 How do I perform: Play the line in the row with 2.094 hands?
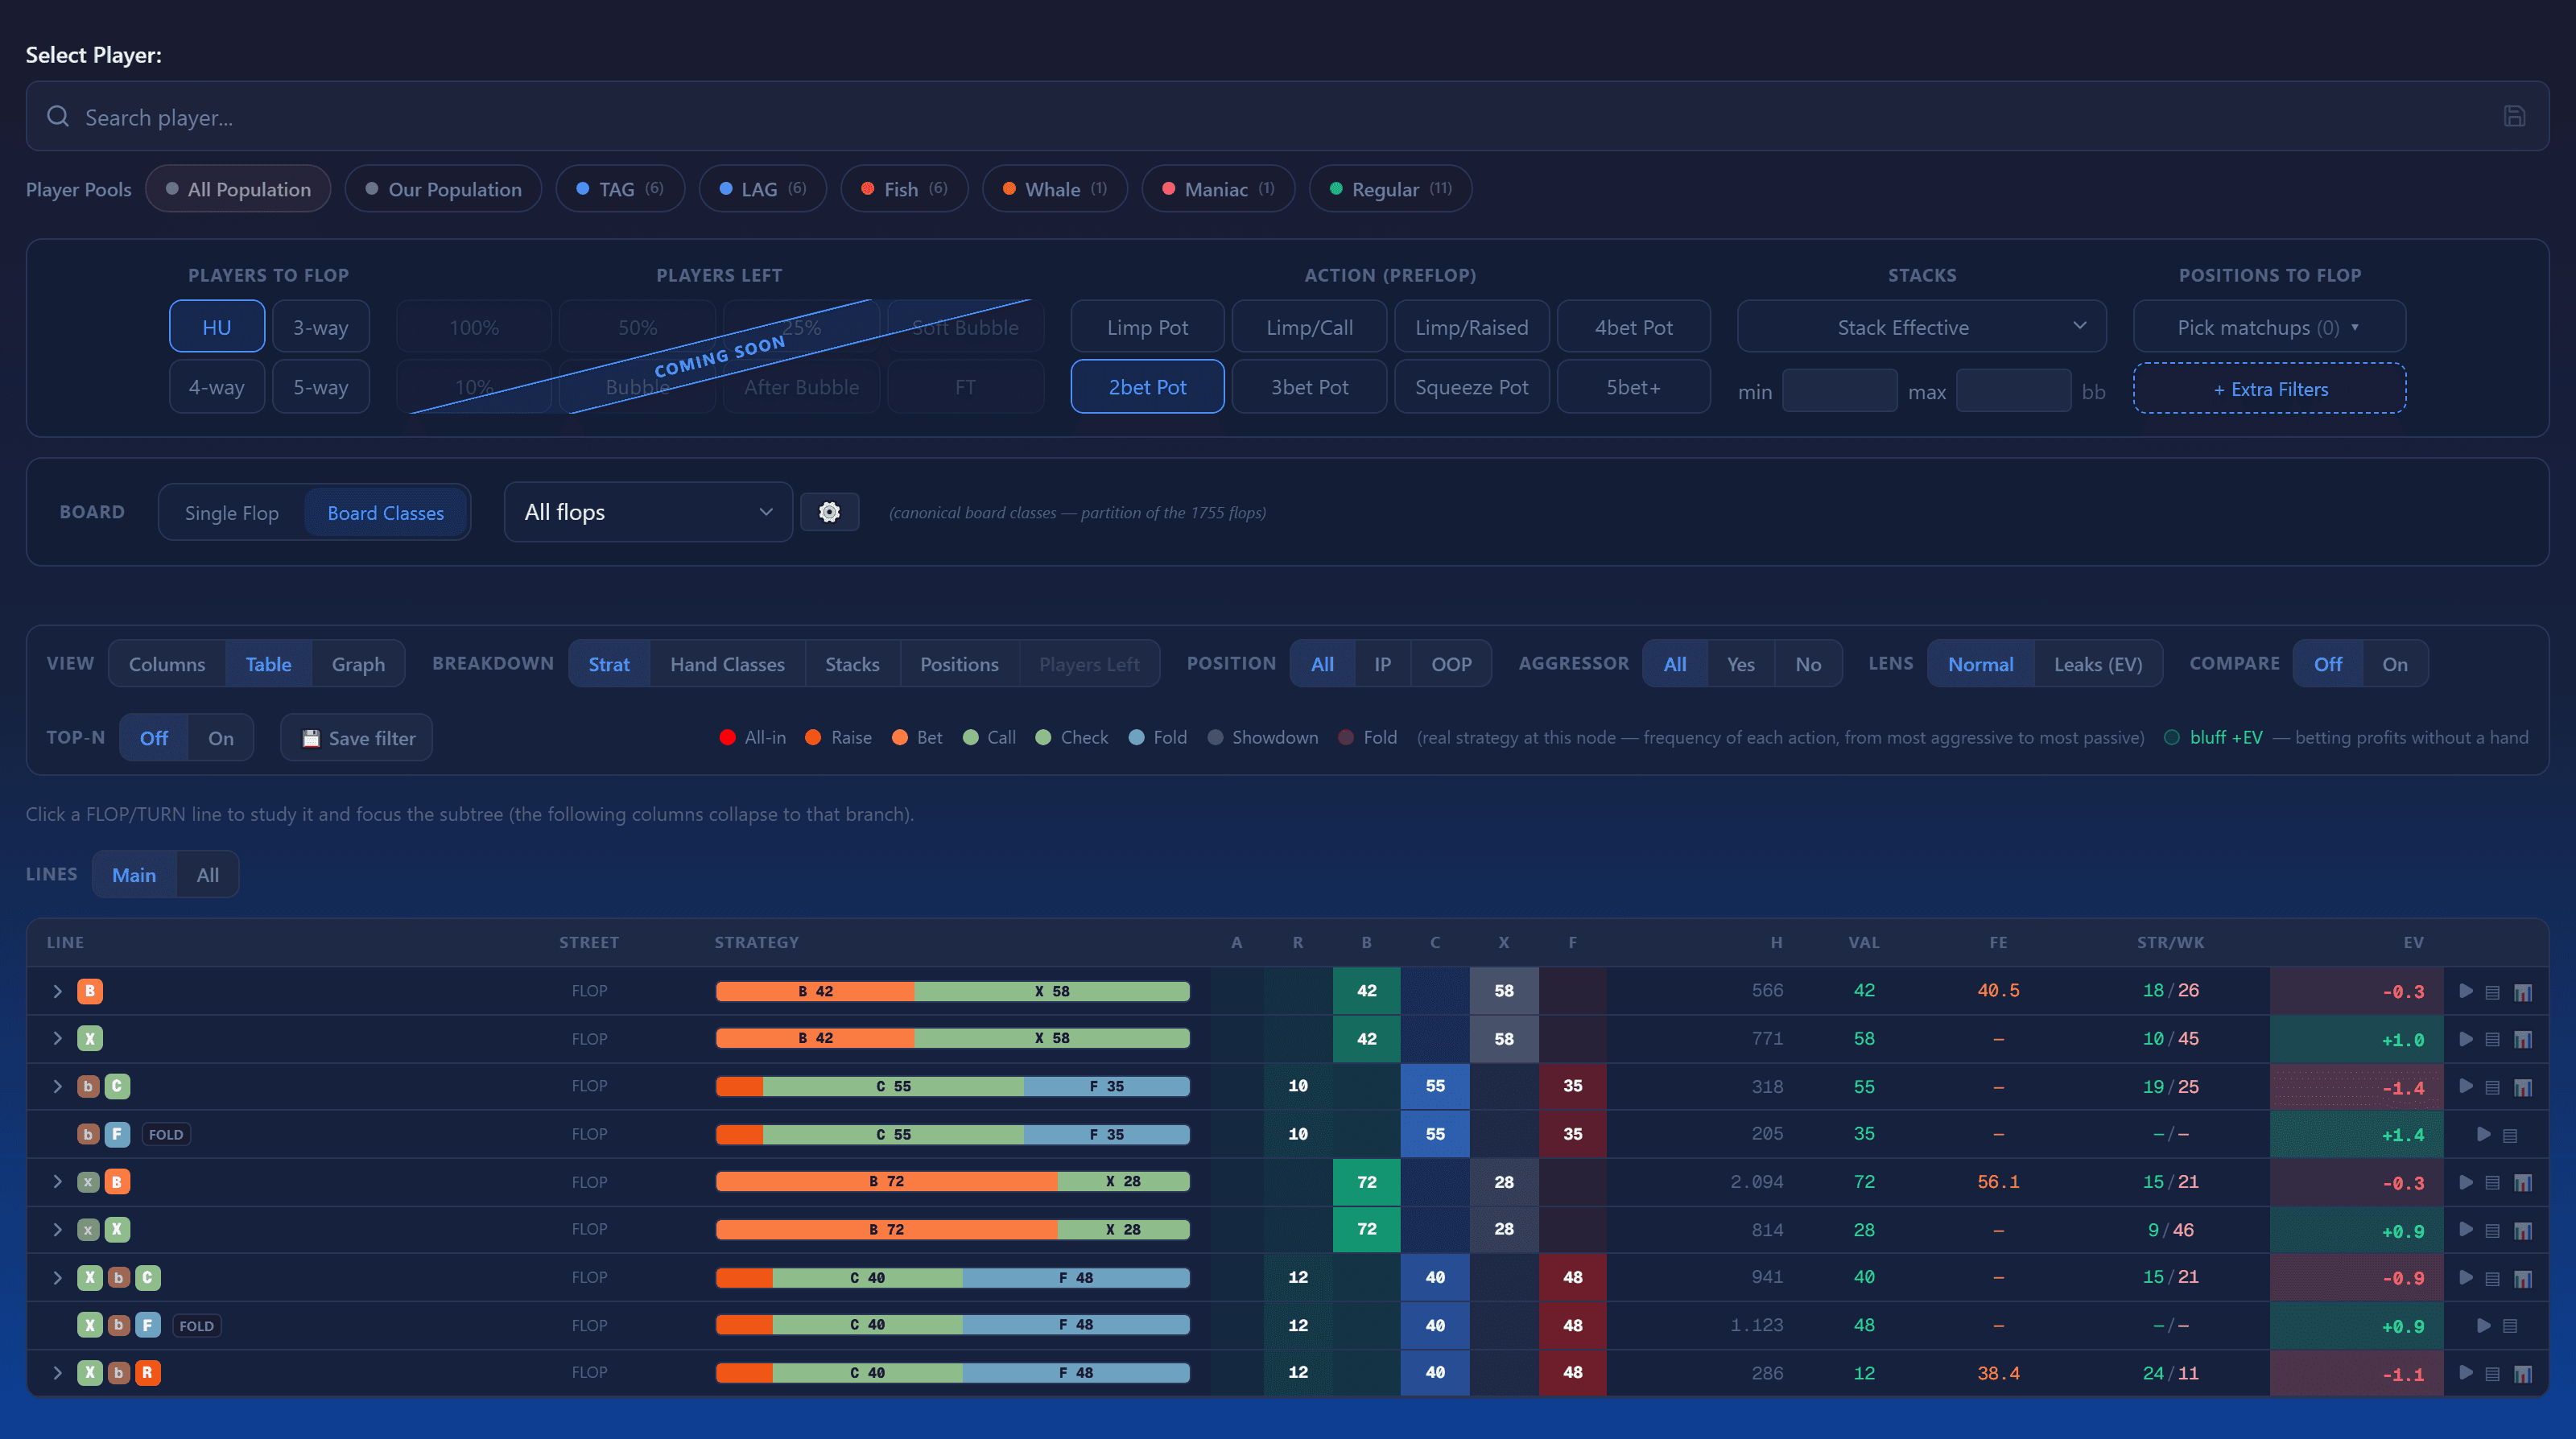click(2466, 1182)
